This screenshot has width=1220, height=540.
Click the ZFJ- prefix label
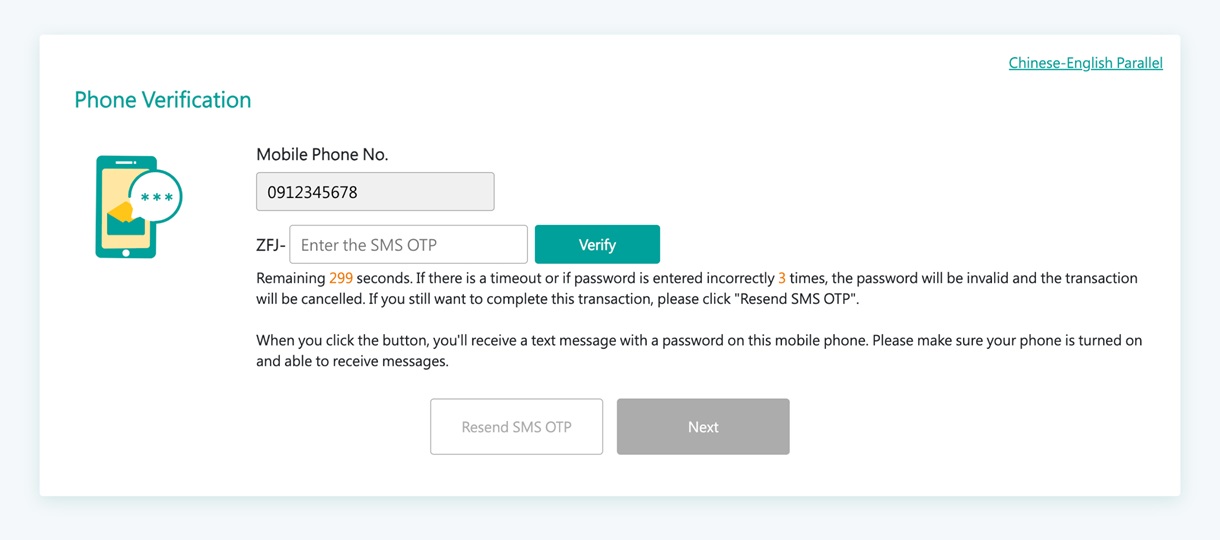270,245
